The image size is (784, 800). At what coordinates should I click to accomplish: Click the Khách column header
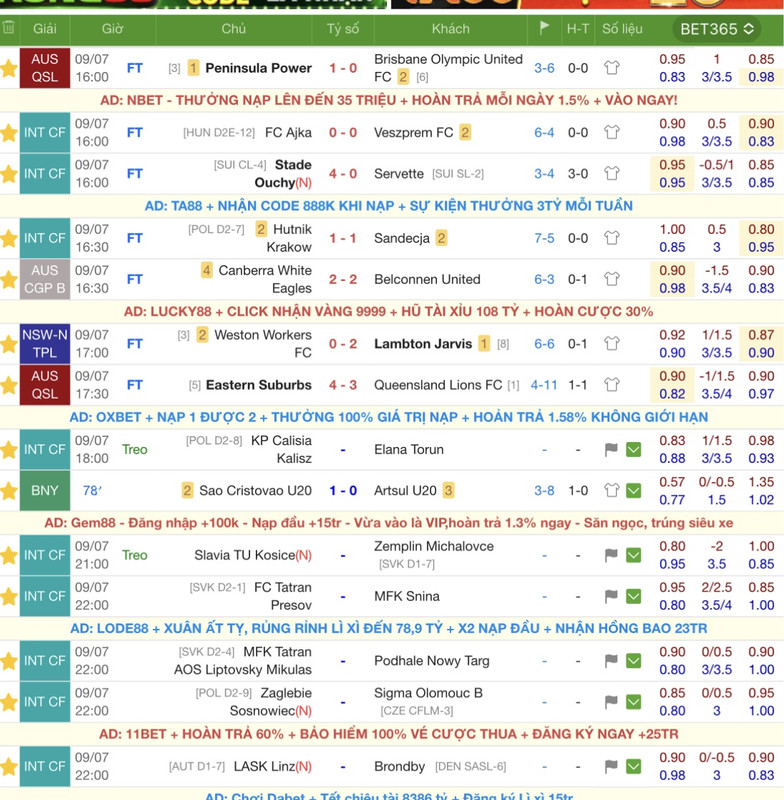coord(450,29)
